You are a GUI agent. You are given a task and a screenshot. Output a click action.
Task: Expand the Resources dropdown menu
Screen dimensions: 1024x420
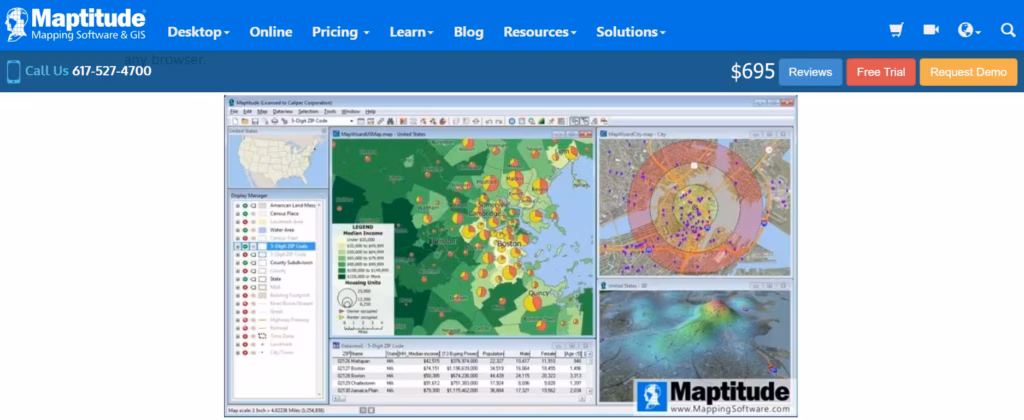[x=539, y=31]
